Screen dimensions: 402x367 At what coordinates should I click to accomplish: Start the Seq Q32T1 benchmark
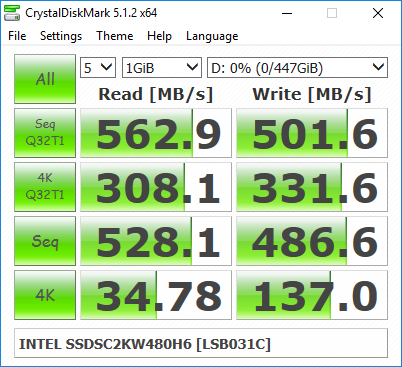click(45, 133)
